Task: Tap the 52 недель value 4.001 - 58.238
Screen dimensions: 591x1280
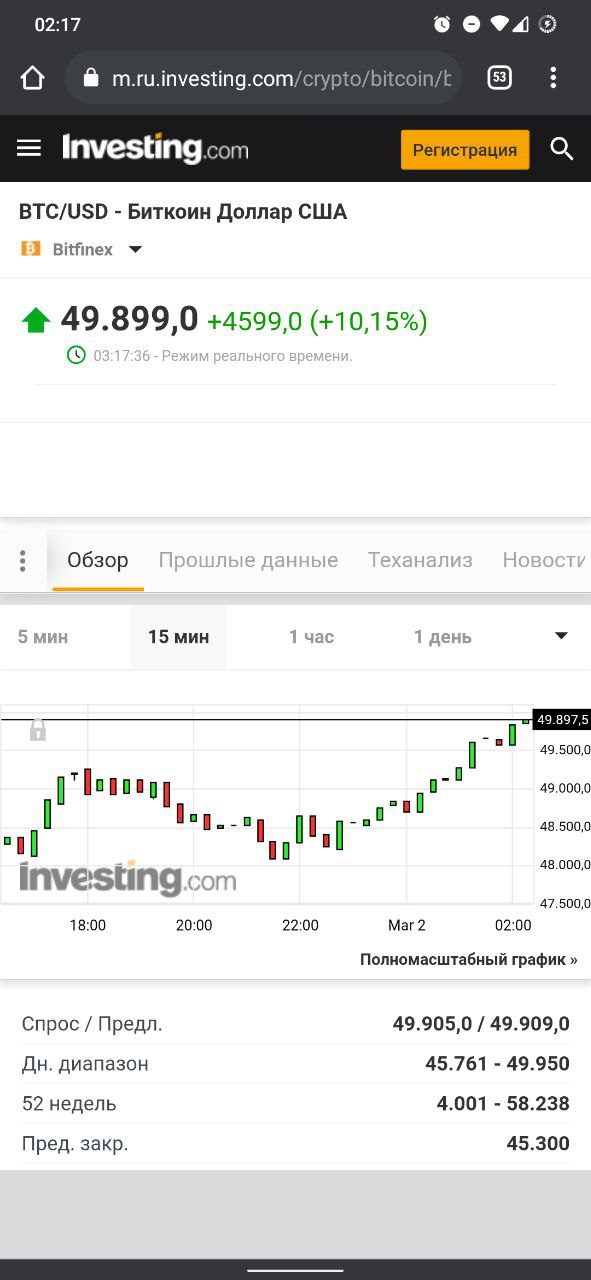Action: [x=503, y=1104]
